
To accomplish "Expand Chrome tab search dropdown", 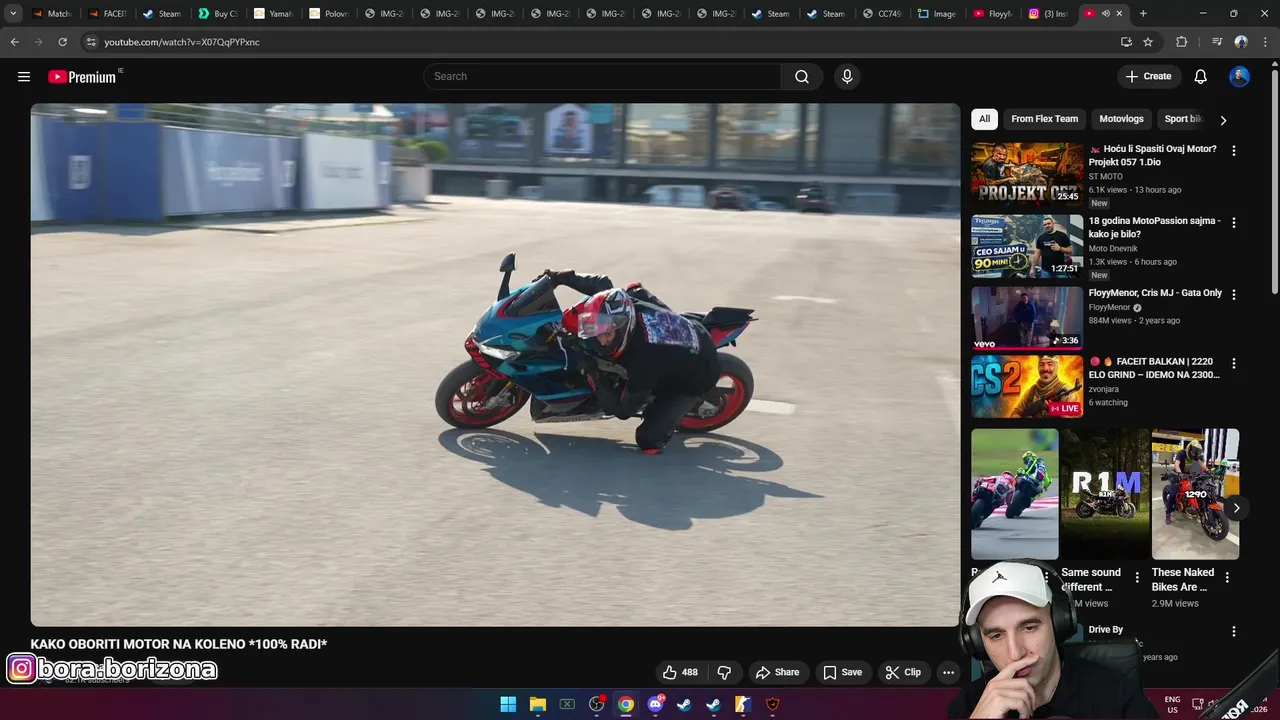I will (x=13, y=13).
